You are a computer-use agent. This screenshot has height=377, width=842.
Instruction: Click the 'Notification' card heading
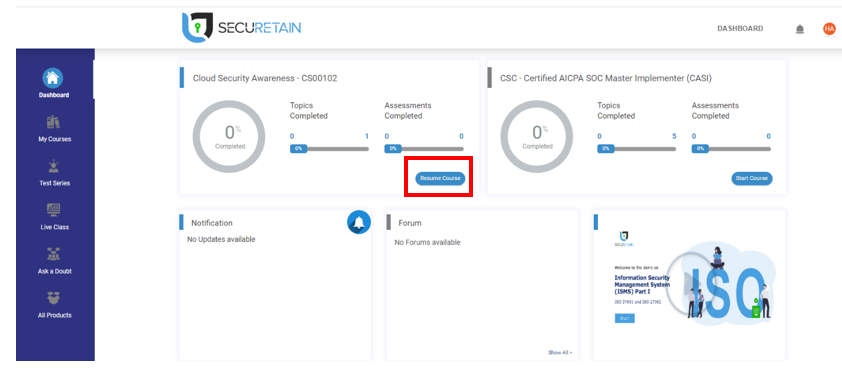[212, 223]
